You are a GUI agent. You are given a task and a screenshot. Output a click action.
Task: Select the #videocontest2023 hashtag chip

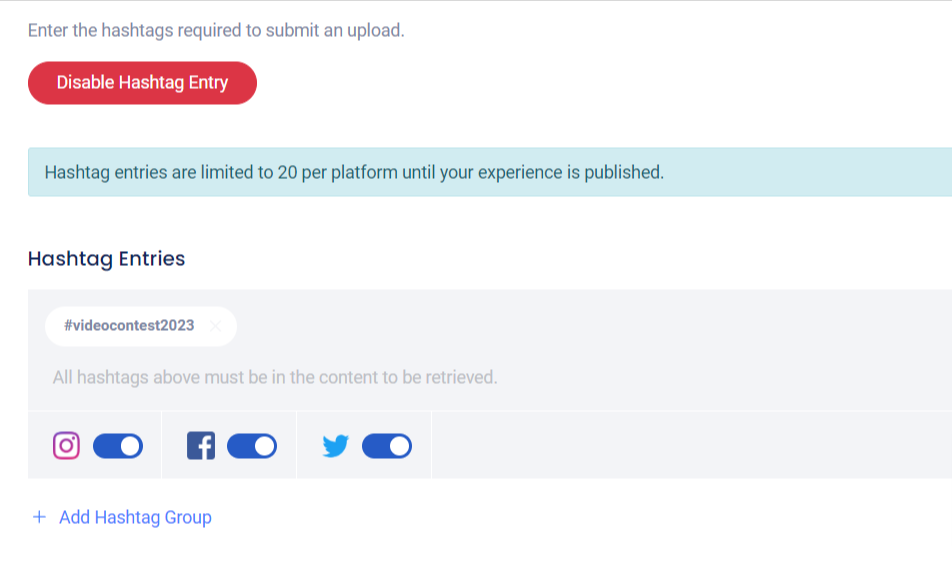pos(129,326)
